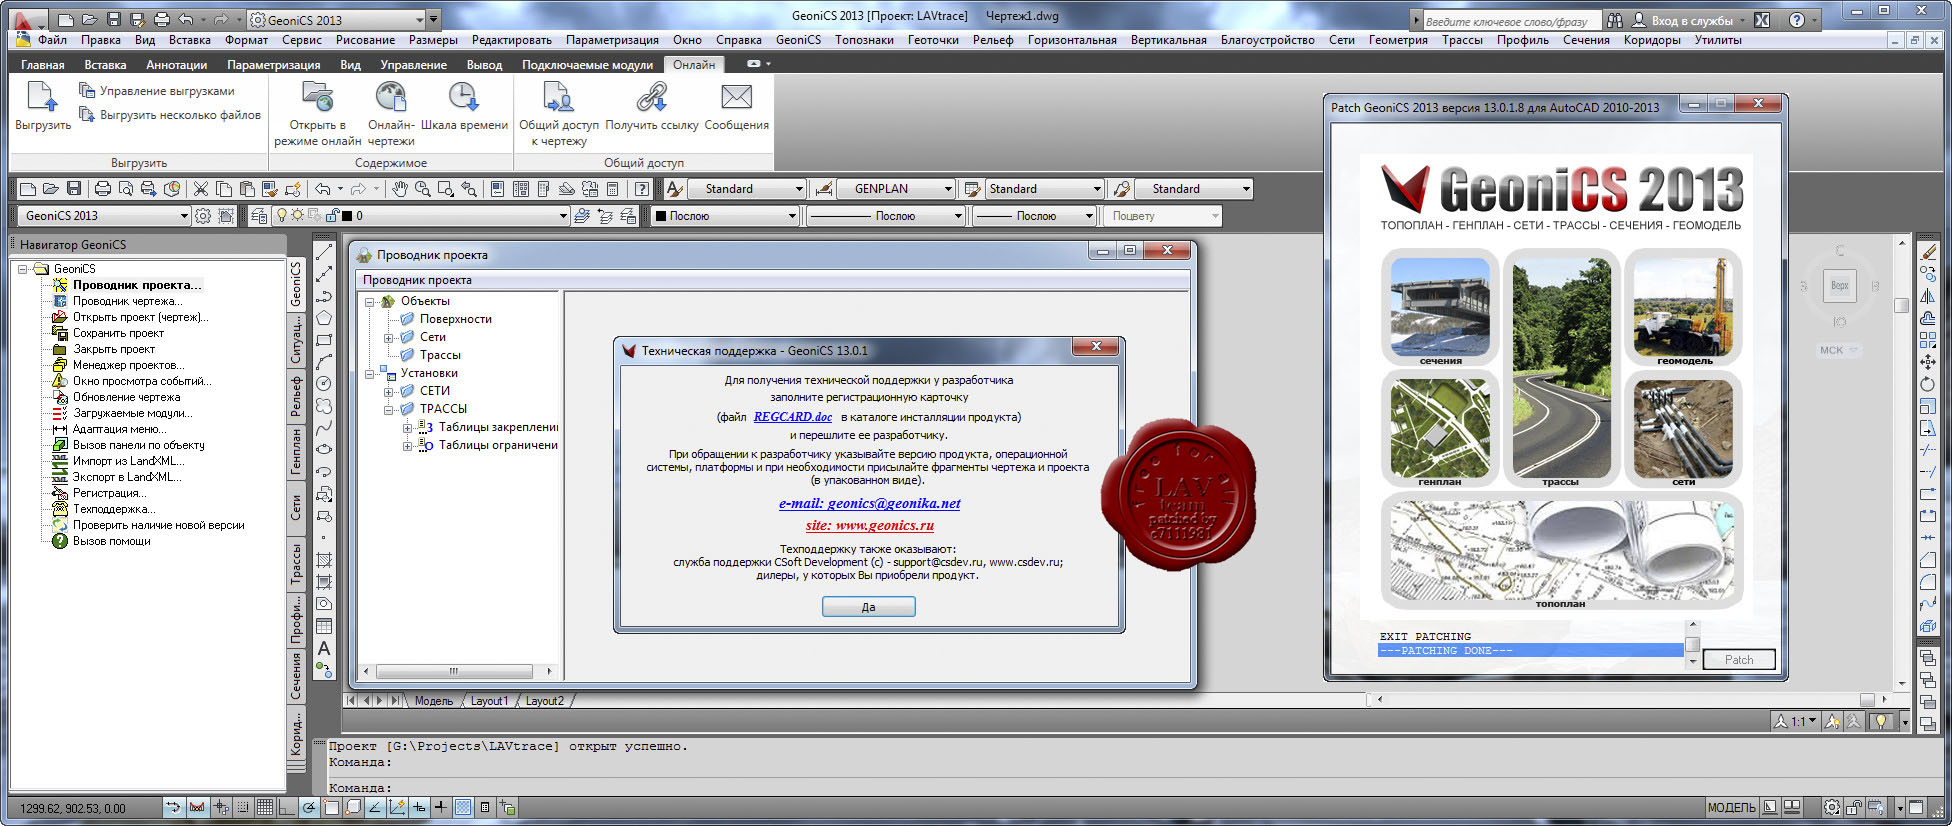The width and height of the screenshot is (1952, 826).
Task: Open the Layer Properties Manager icon
Action: [259, 216]
